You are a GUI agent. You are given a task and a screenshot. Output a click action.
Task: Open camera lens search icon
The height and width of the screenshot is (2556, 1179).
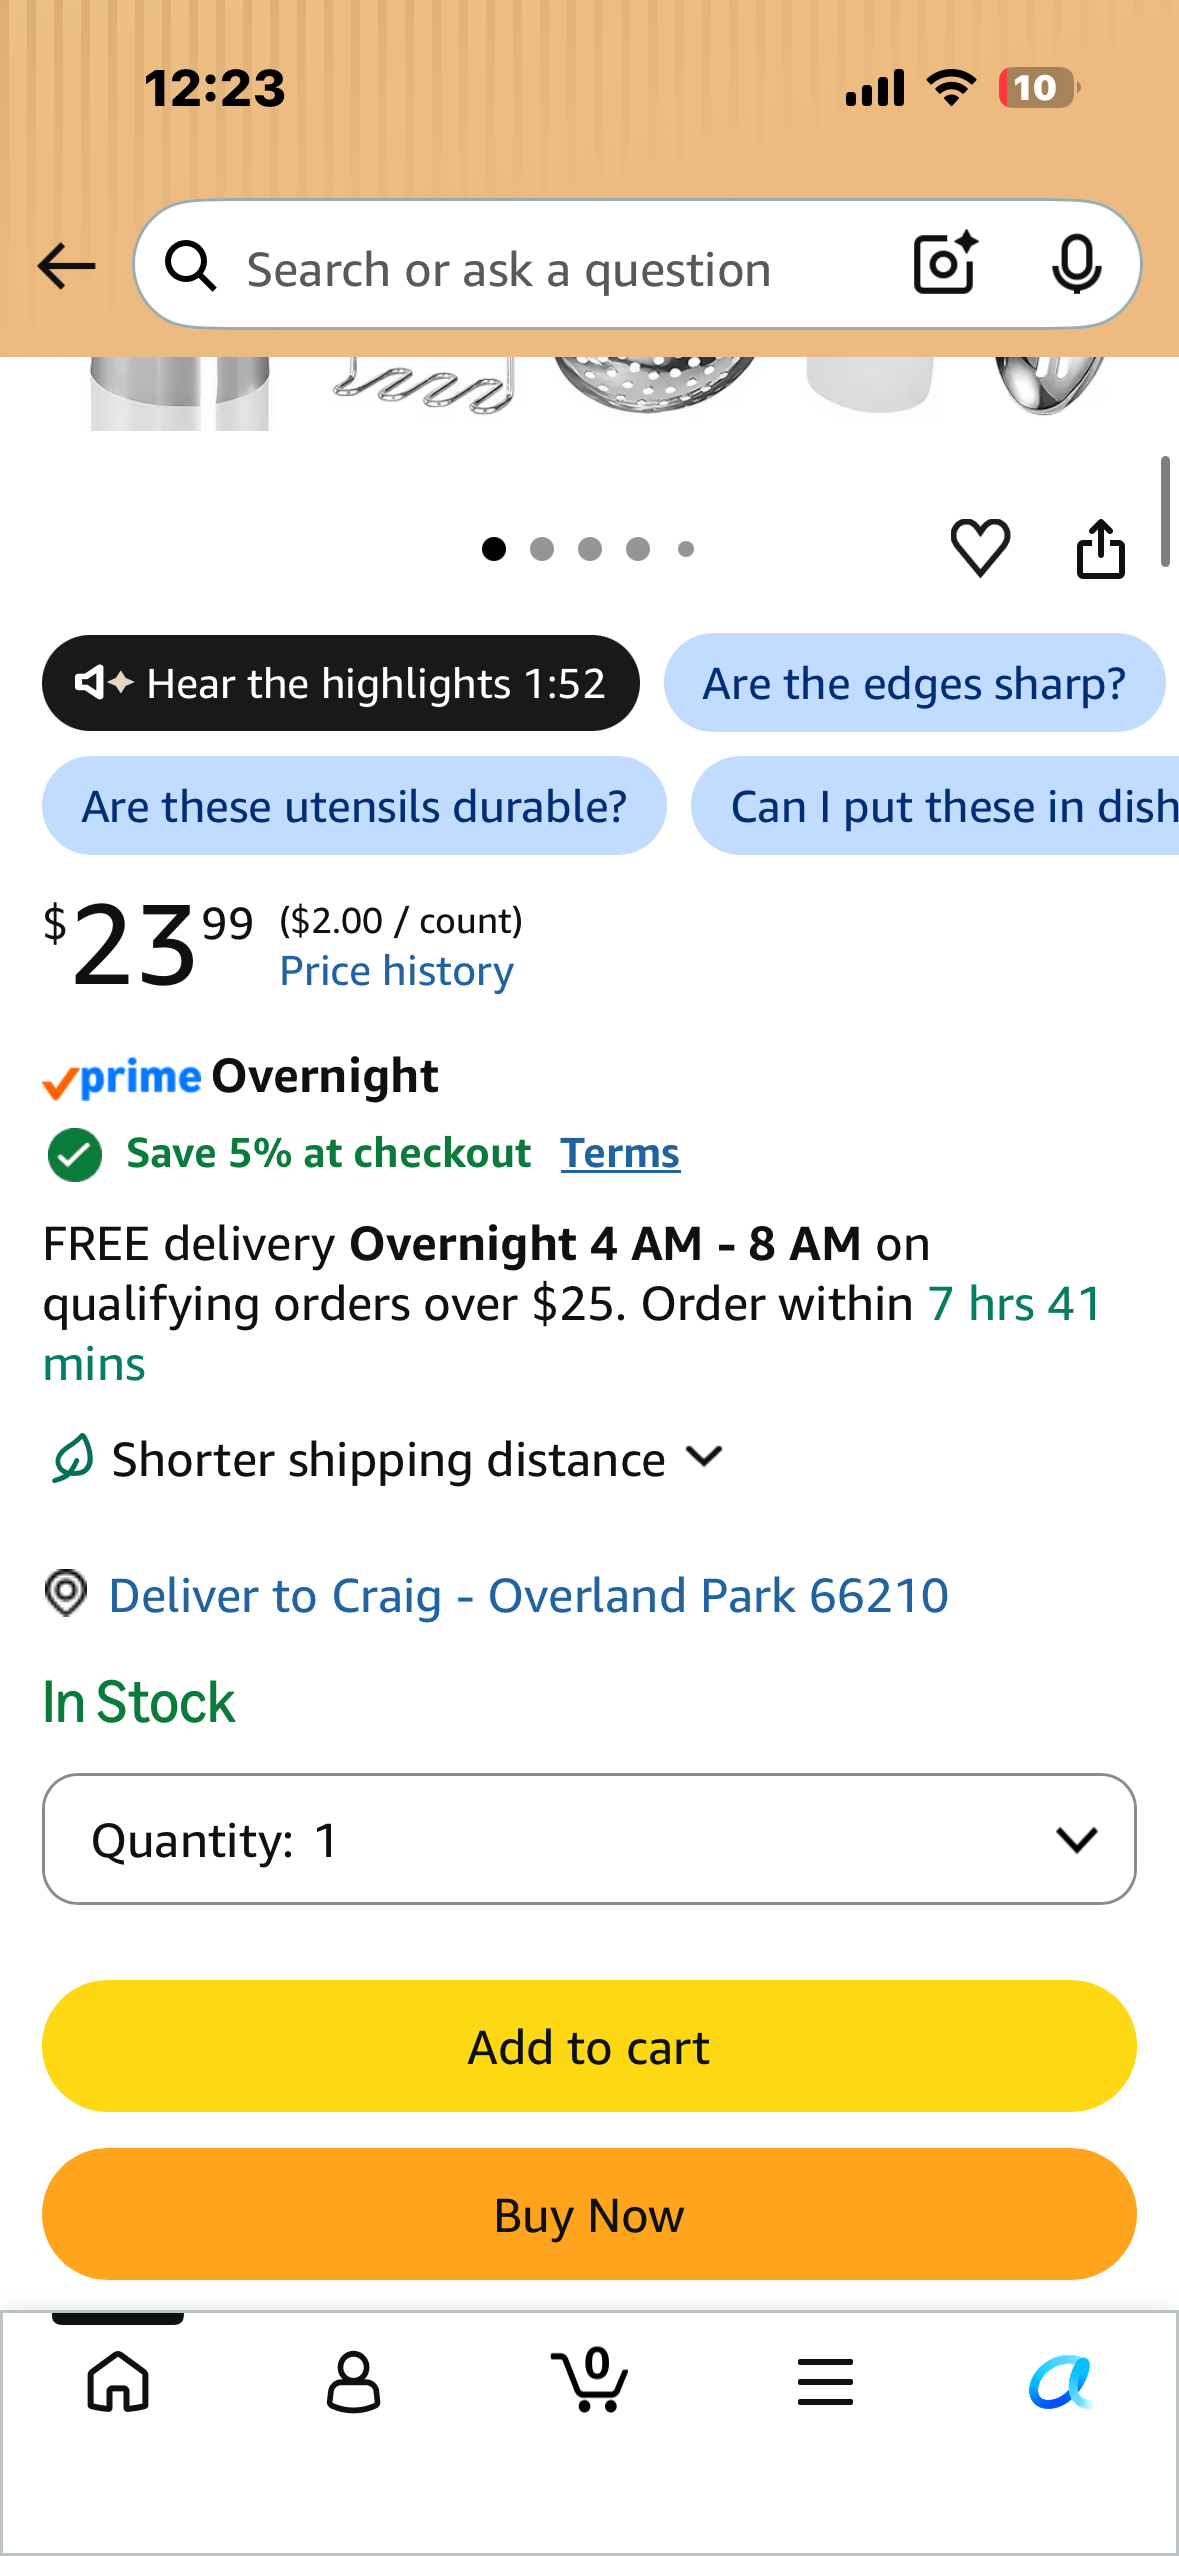[x=945, y=264]
